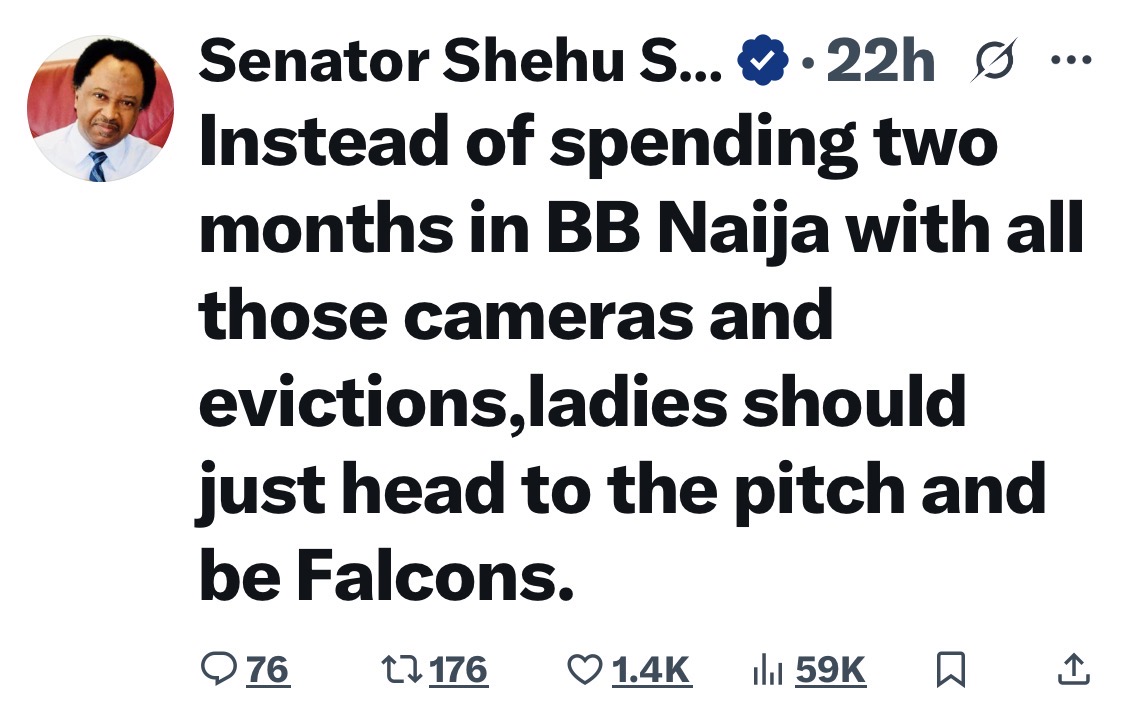Open the reply composer icon
The image size is (1125, 718).
click(219, 669)
